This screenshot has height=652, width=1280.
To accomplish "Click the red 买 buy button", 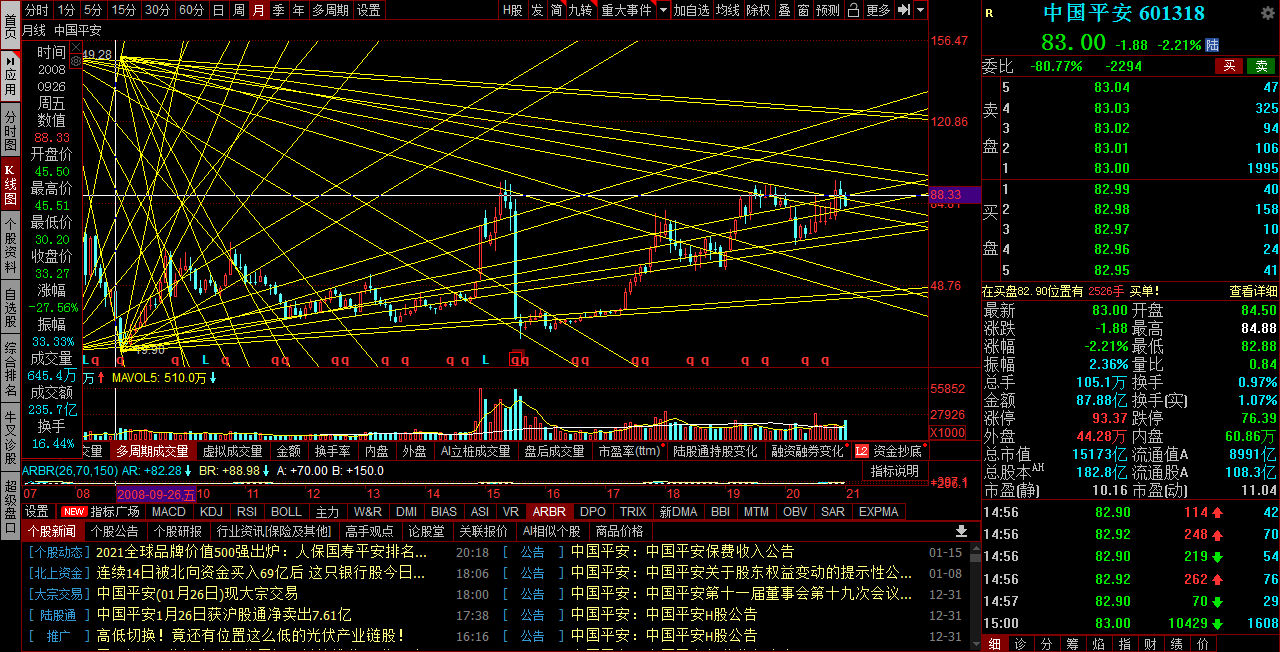I will click(1230, 66).
